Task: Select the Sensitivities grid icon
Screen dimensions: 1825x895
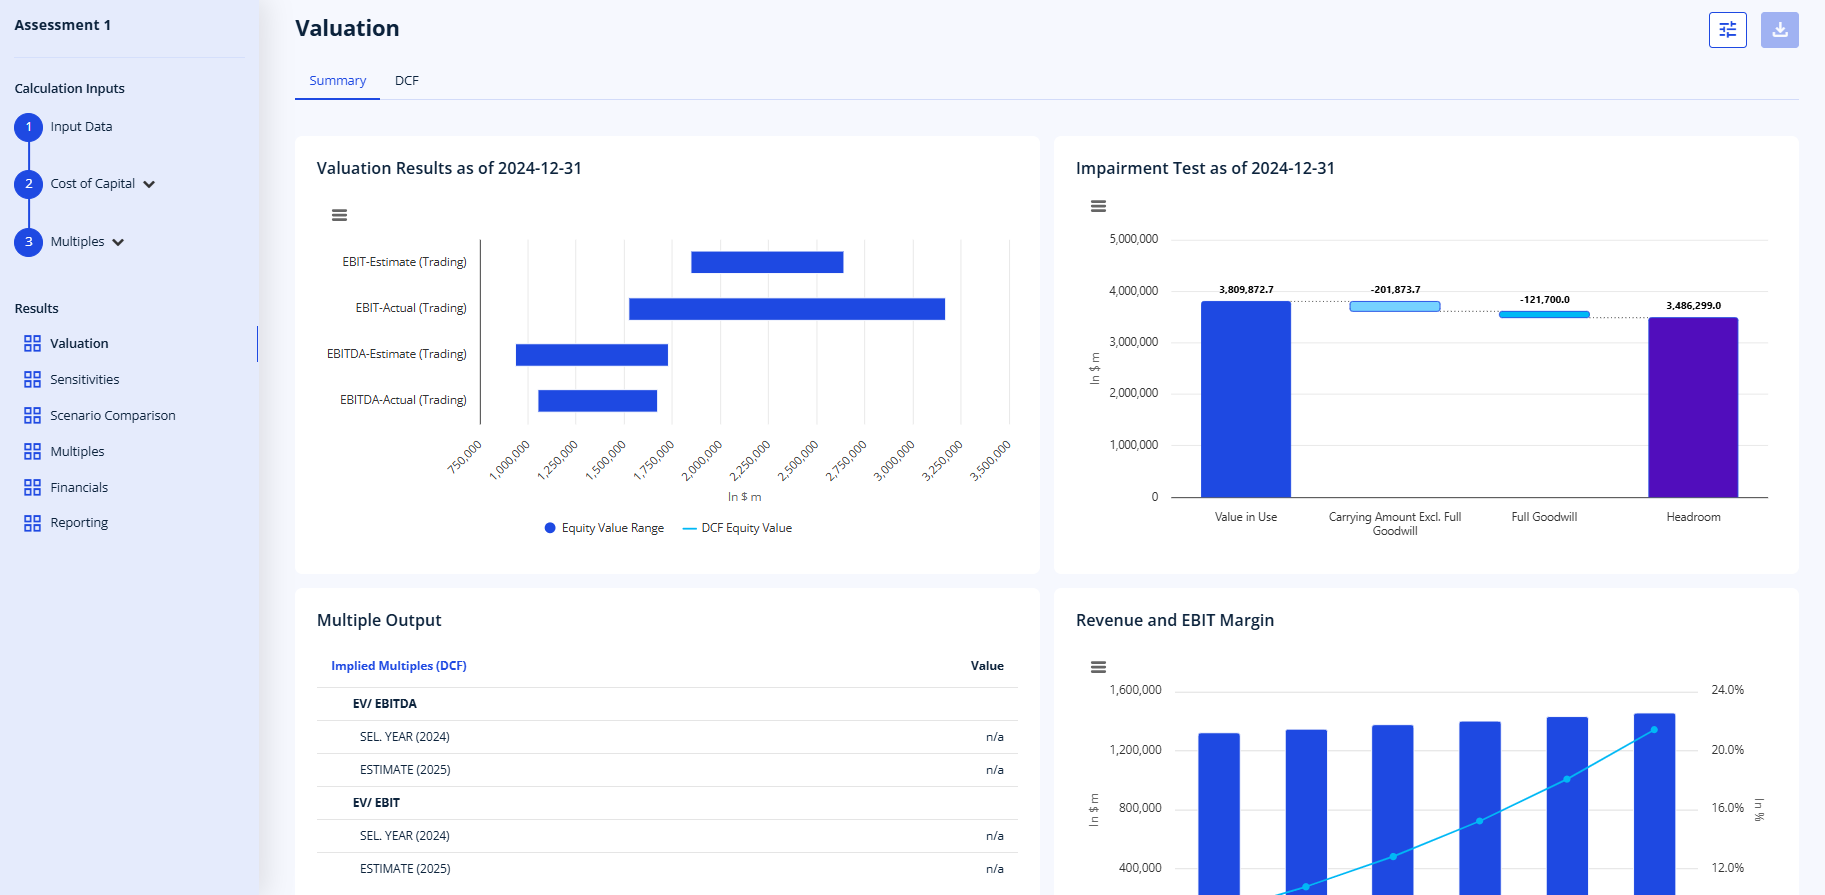Action: pyautogui.click(x=32, y=380)
